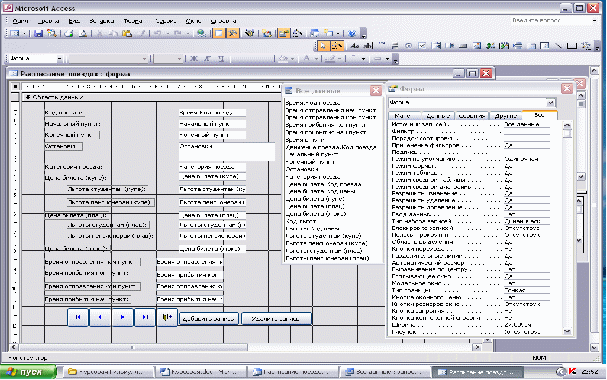Image resolution: width=607 pixels, height=380 pixels.
Task: Switch to the Макет tab in Properties
Action: (403, 116)
